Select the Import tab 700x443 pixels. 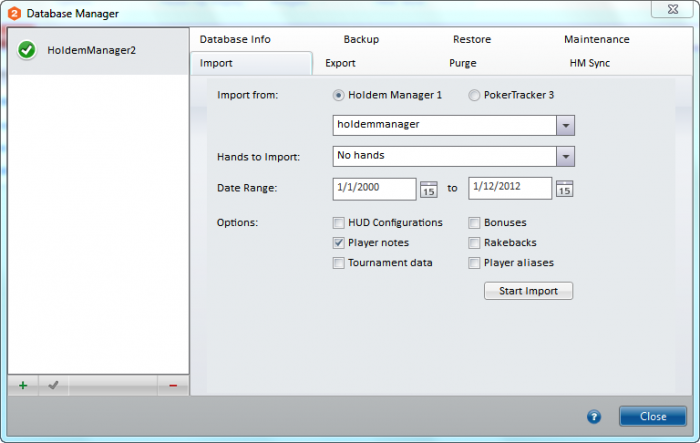point(251,63)
